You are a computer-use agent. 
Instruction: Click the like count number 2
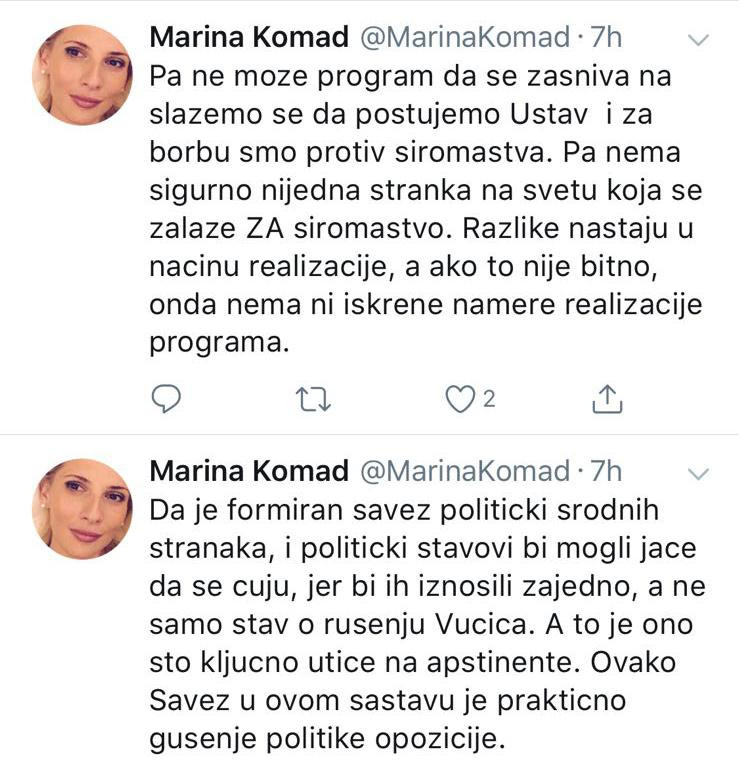pyautogui.click(x=489, y=400)
